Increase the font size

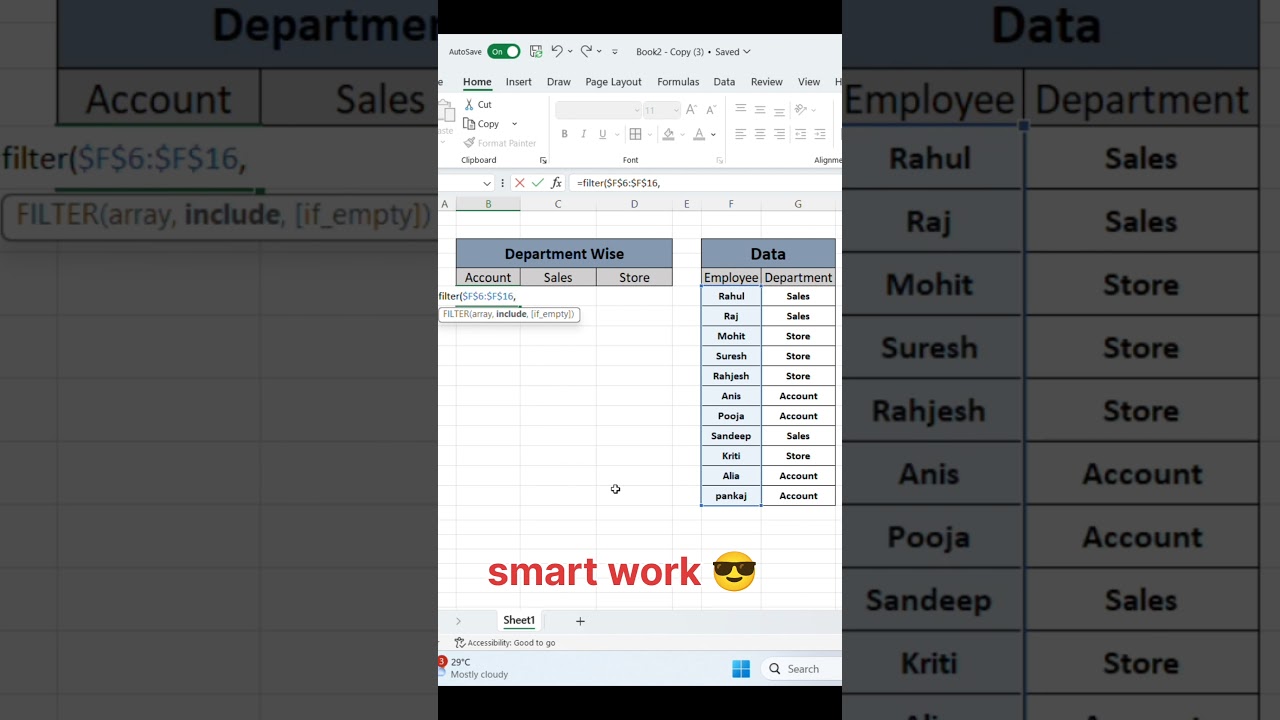point(692,110)
